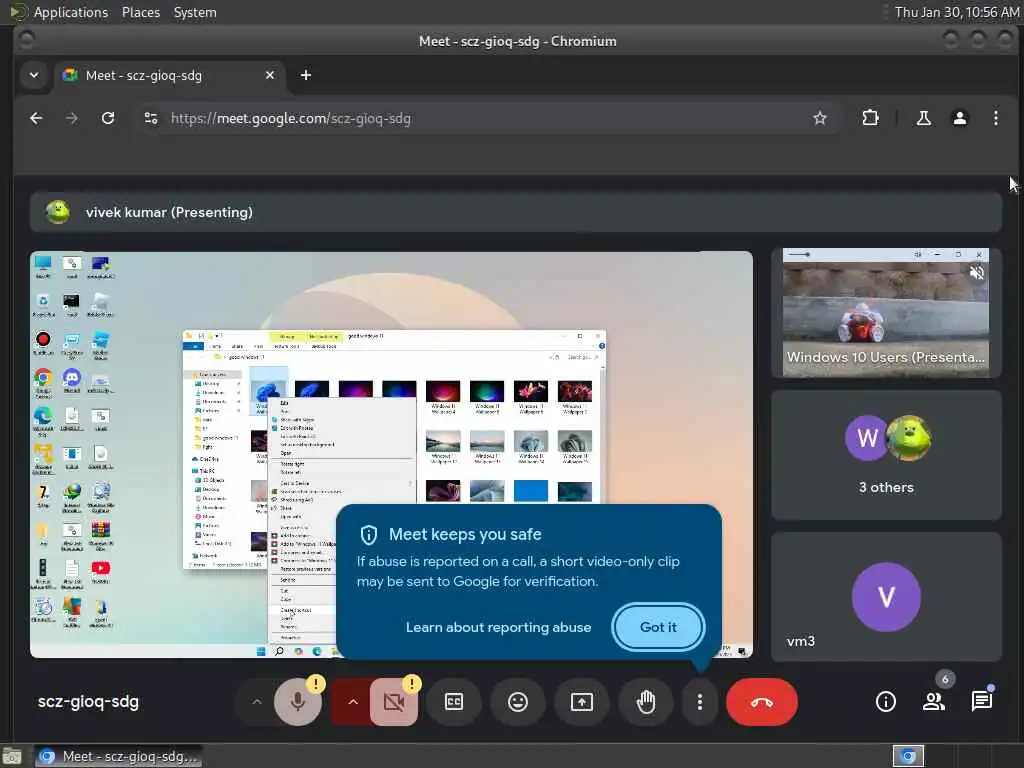Click the purple V avatar of vm3
This screenshot has width=1024, height=768.
(x=886, y=597)
